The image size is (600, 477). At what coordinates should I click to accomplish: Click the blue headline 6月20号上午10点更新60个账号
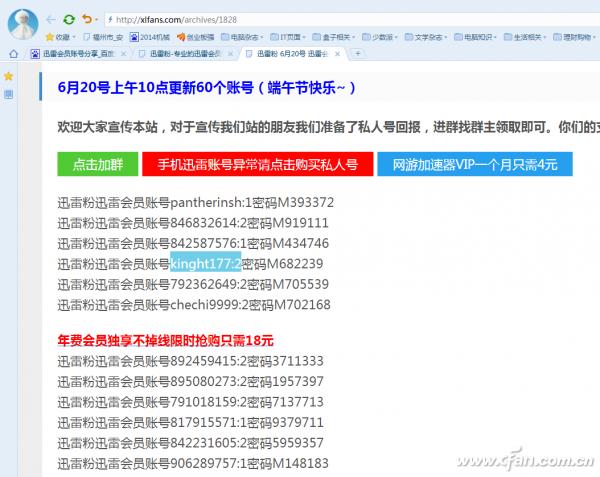[207, 88]
